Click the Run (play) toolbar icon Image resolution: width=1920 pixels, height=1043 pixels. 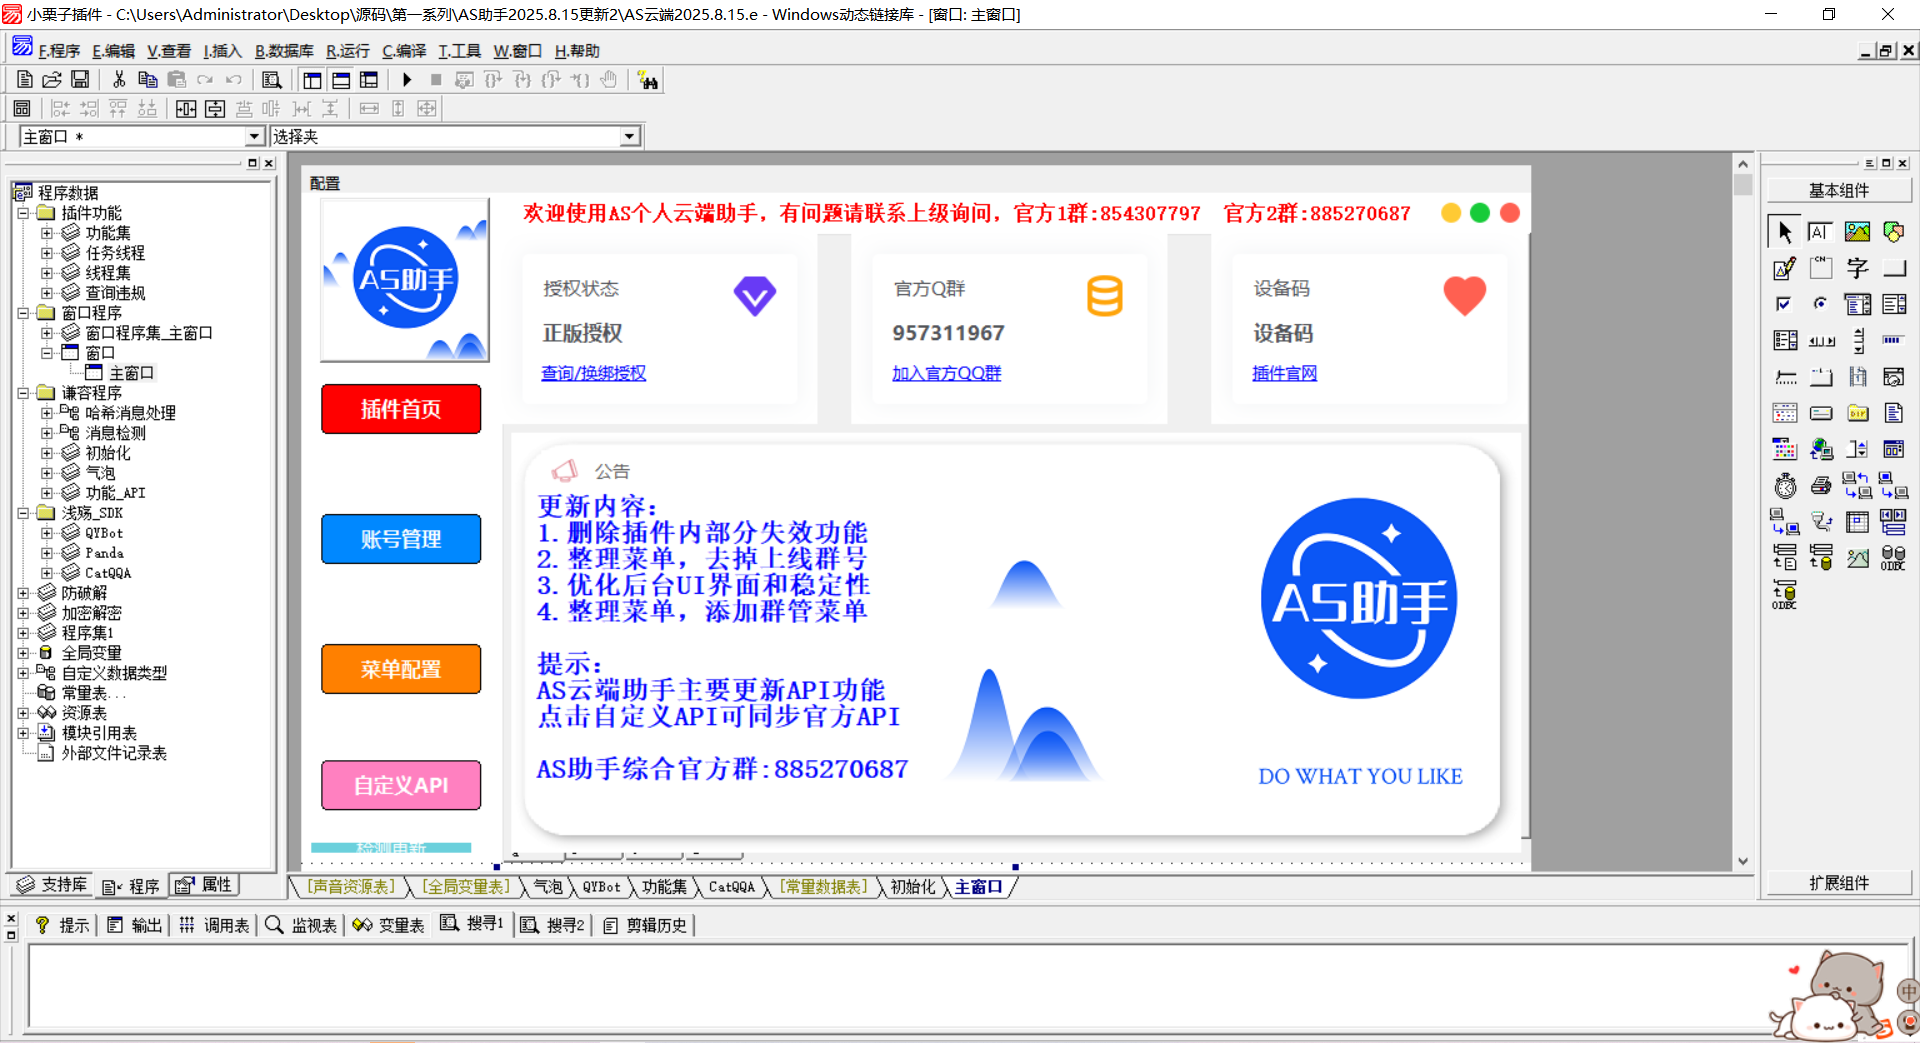407,80
